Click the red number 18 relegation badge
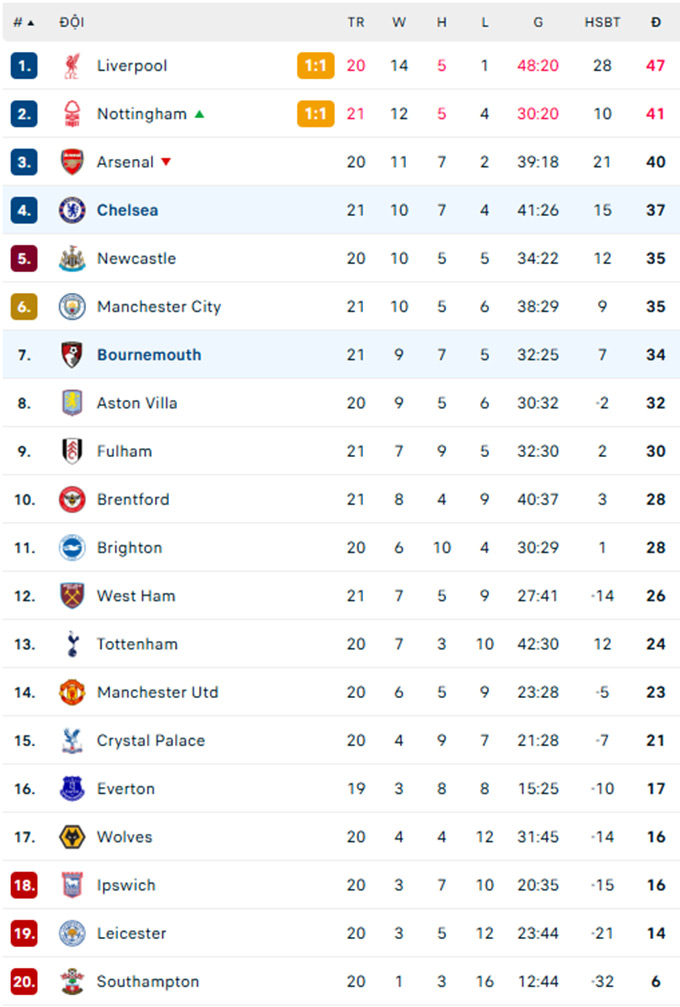Viewport: 680px width, 1007px height. pyautogui.click(x=24, y=885)
